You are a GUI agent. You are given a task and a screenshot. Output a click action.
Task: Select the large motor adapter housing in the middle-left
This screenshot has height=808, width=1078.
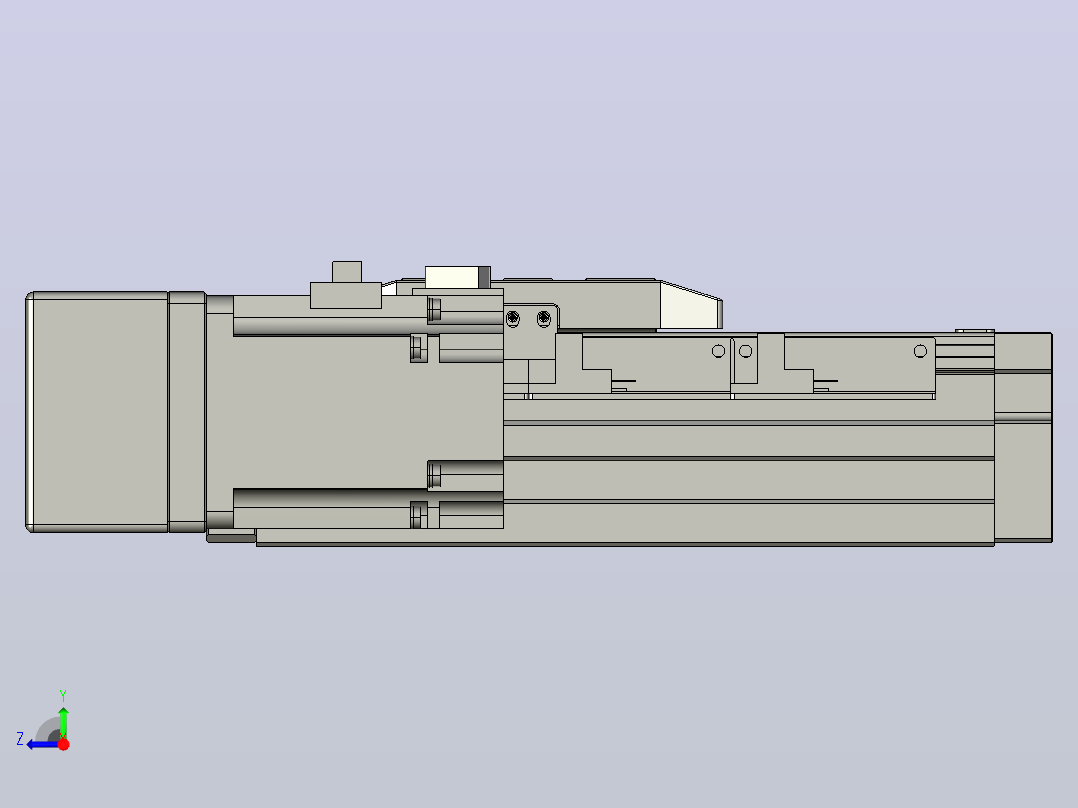[354, 412]
